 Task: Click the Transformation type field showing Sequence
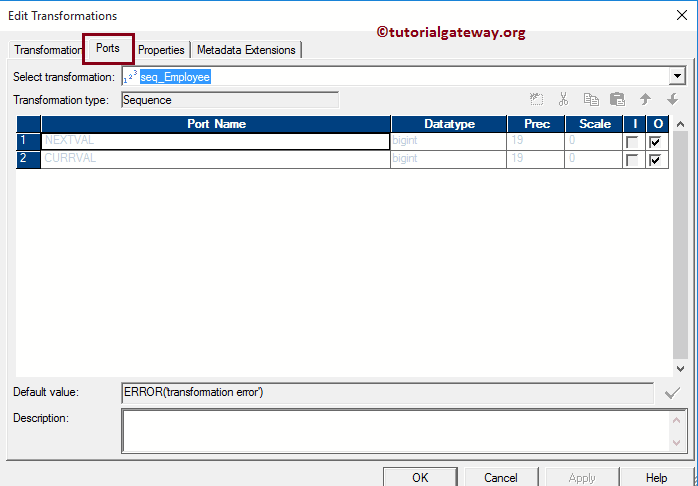pos(230,100)
